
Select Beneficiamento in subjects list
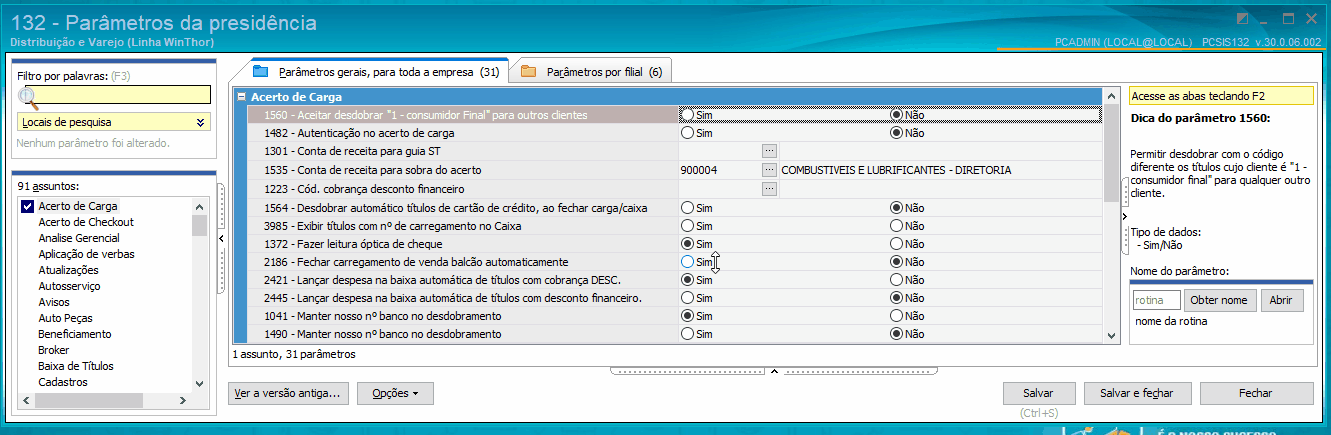[75, 334]
